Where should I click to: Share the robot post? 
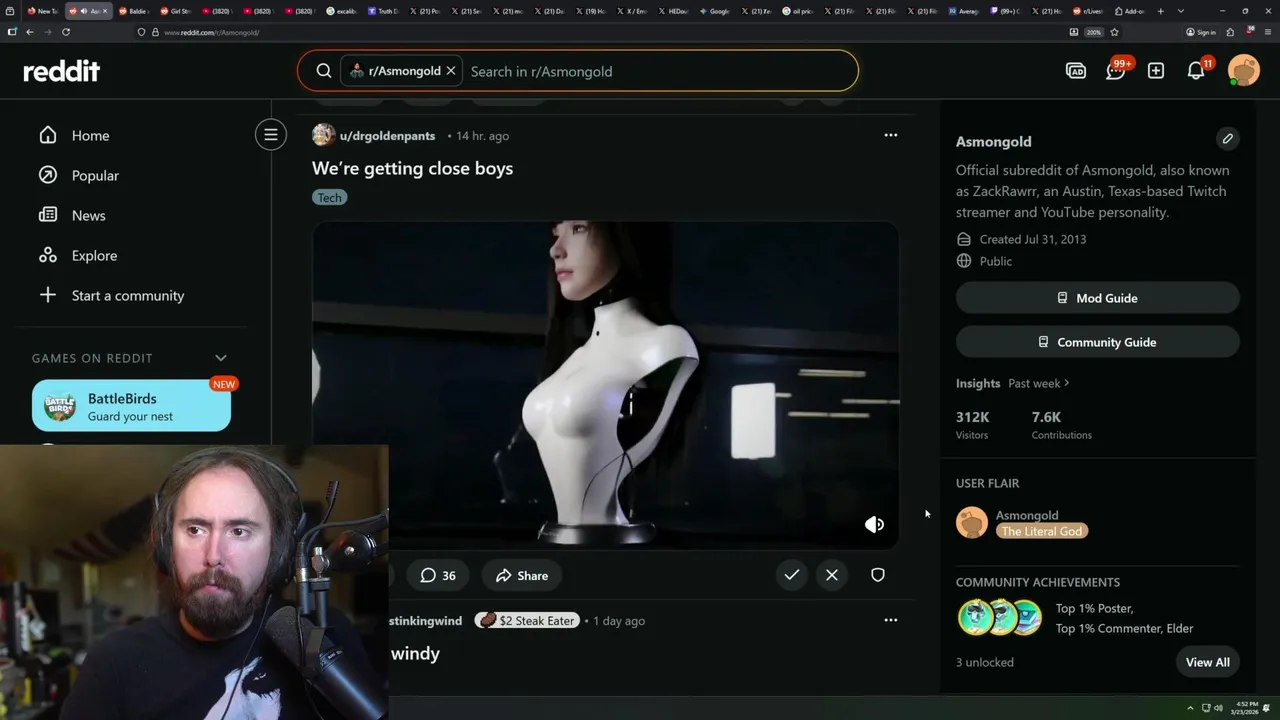coord(522,575)
